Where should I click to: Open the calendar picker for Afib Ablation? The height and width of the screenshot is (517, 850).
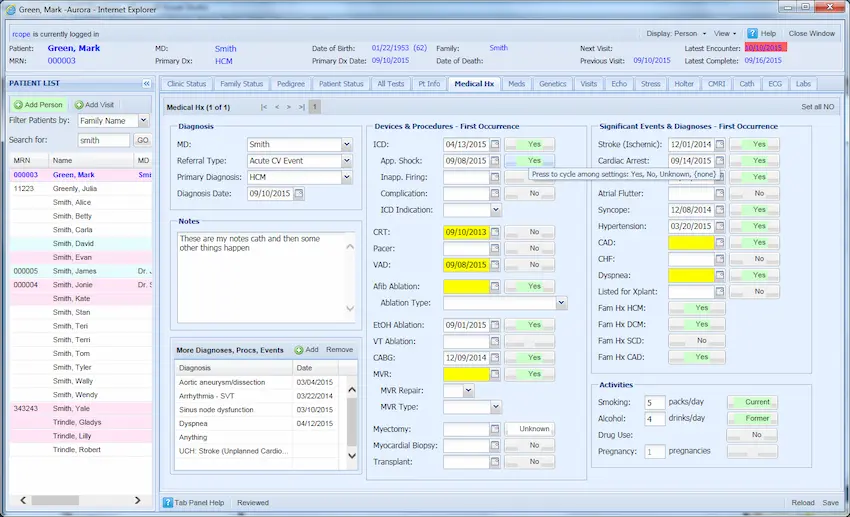pos(495,286)
